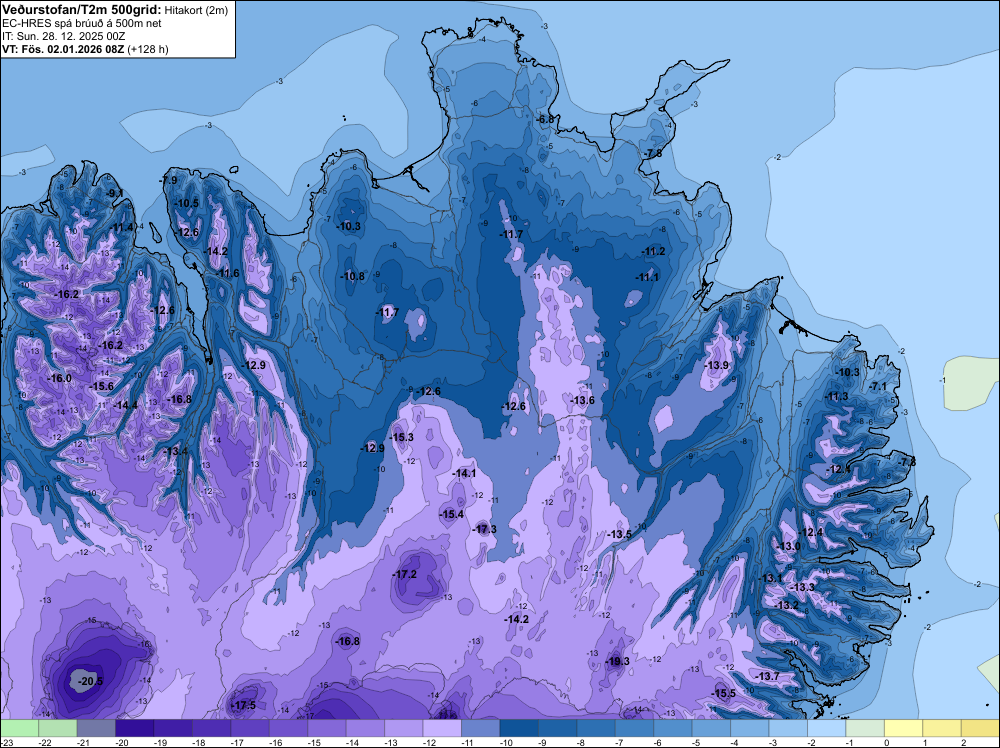Pick the legend swatch labeled -4

750,728
